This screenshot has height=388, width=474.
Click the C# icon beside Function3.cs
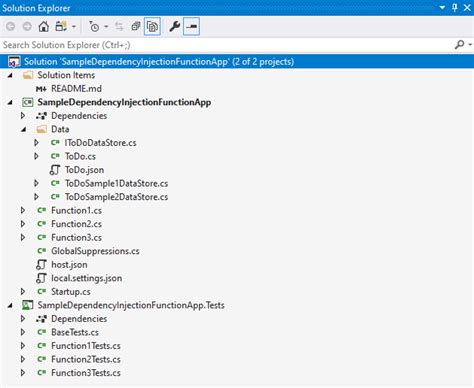tap(41, 237)
